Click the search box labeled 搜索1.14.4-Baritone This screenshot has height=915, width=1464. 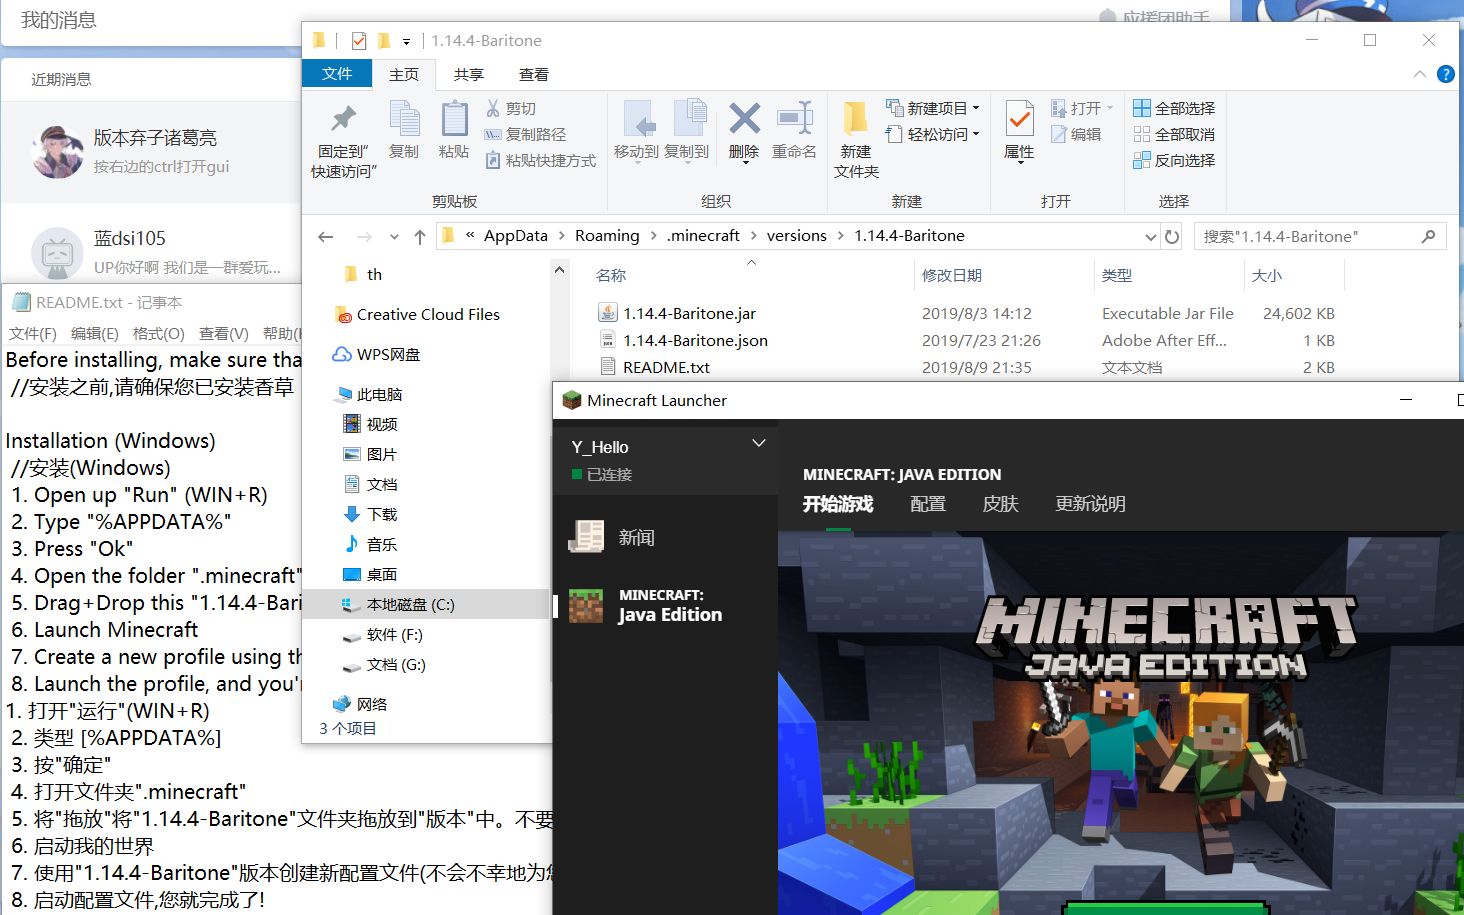pyautogui.click(x=1310, y=236)
